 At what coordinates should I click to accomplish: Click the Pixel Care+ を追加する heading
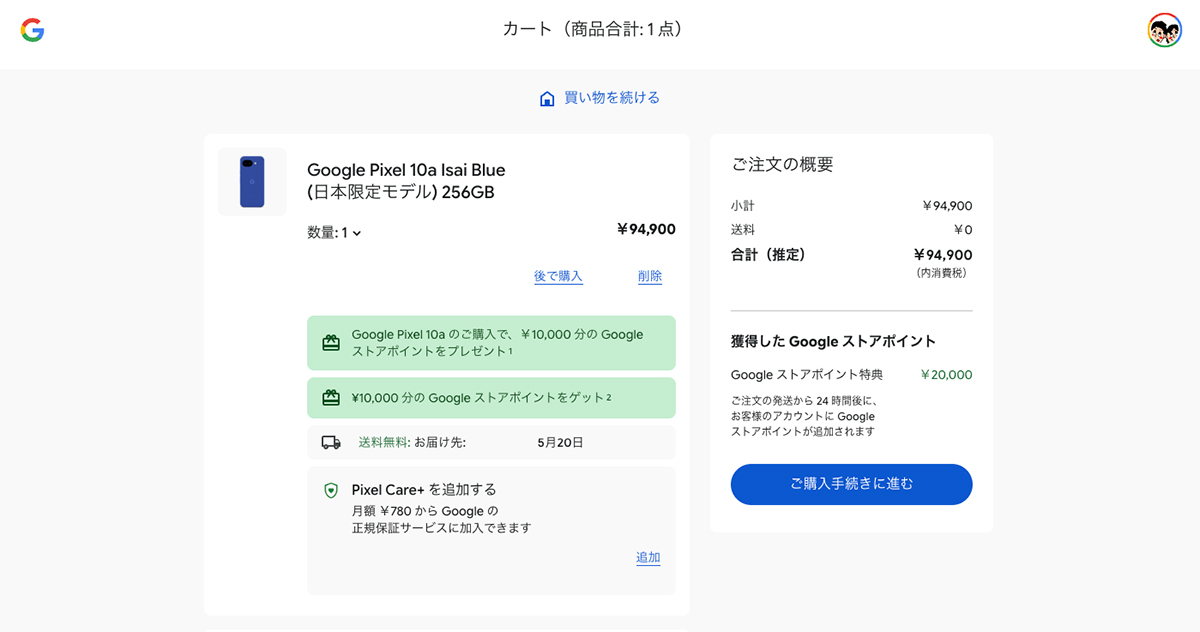pos(424,490)
